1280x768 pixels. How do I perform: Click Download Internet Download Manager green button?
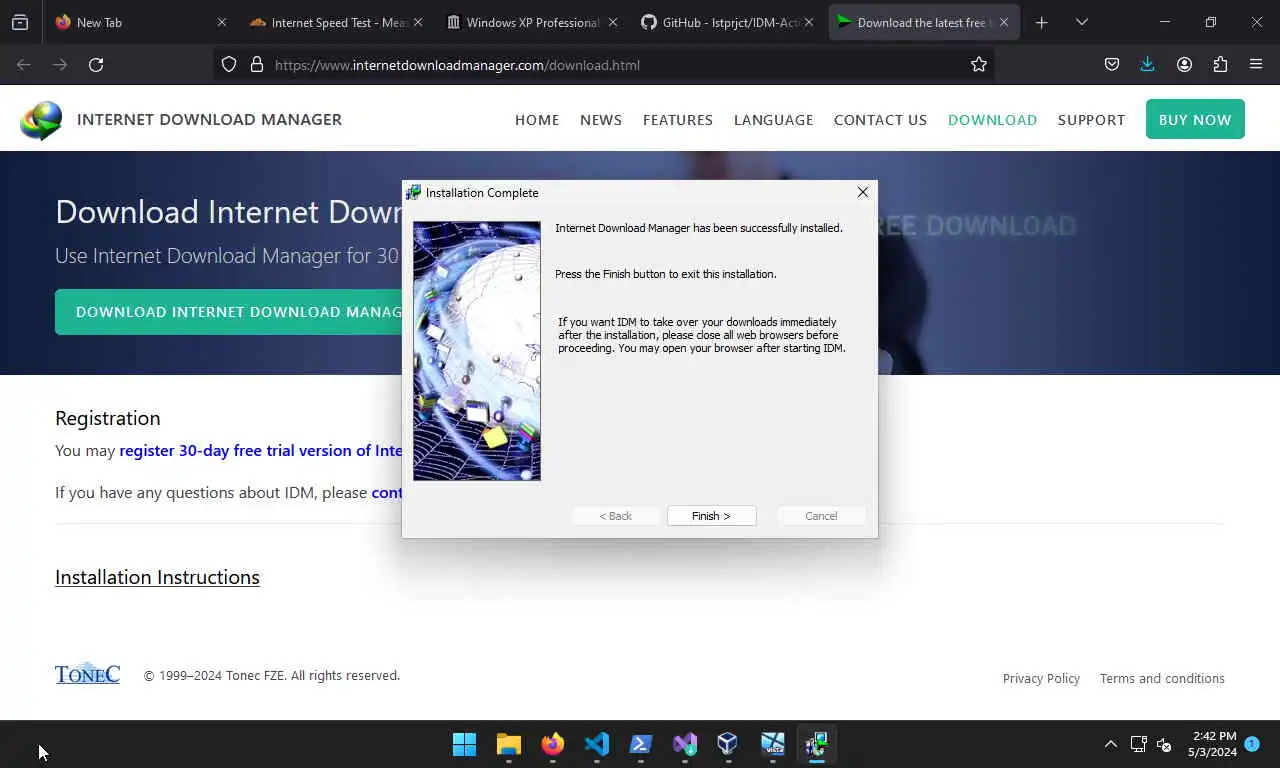click(229, 312)
